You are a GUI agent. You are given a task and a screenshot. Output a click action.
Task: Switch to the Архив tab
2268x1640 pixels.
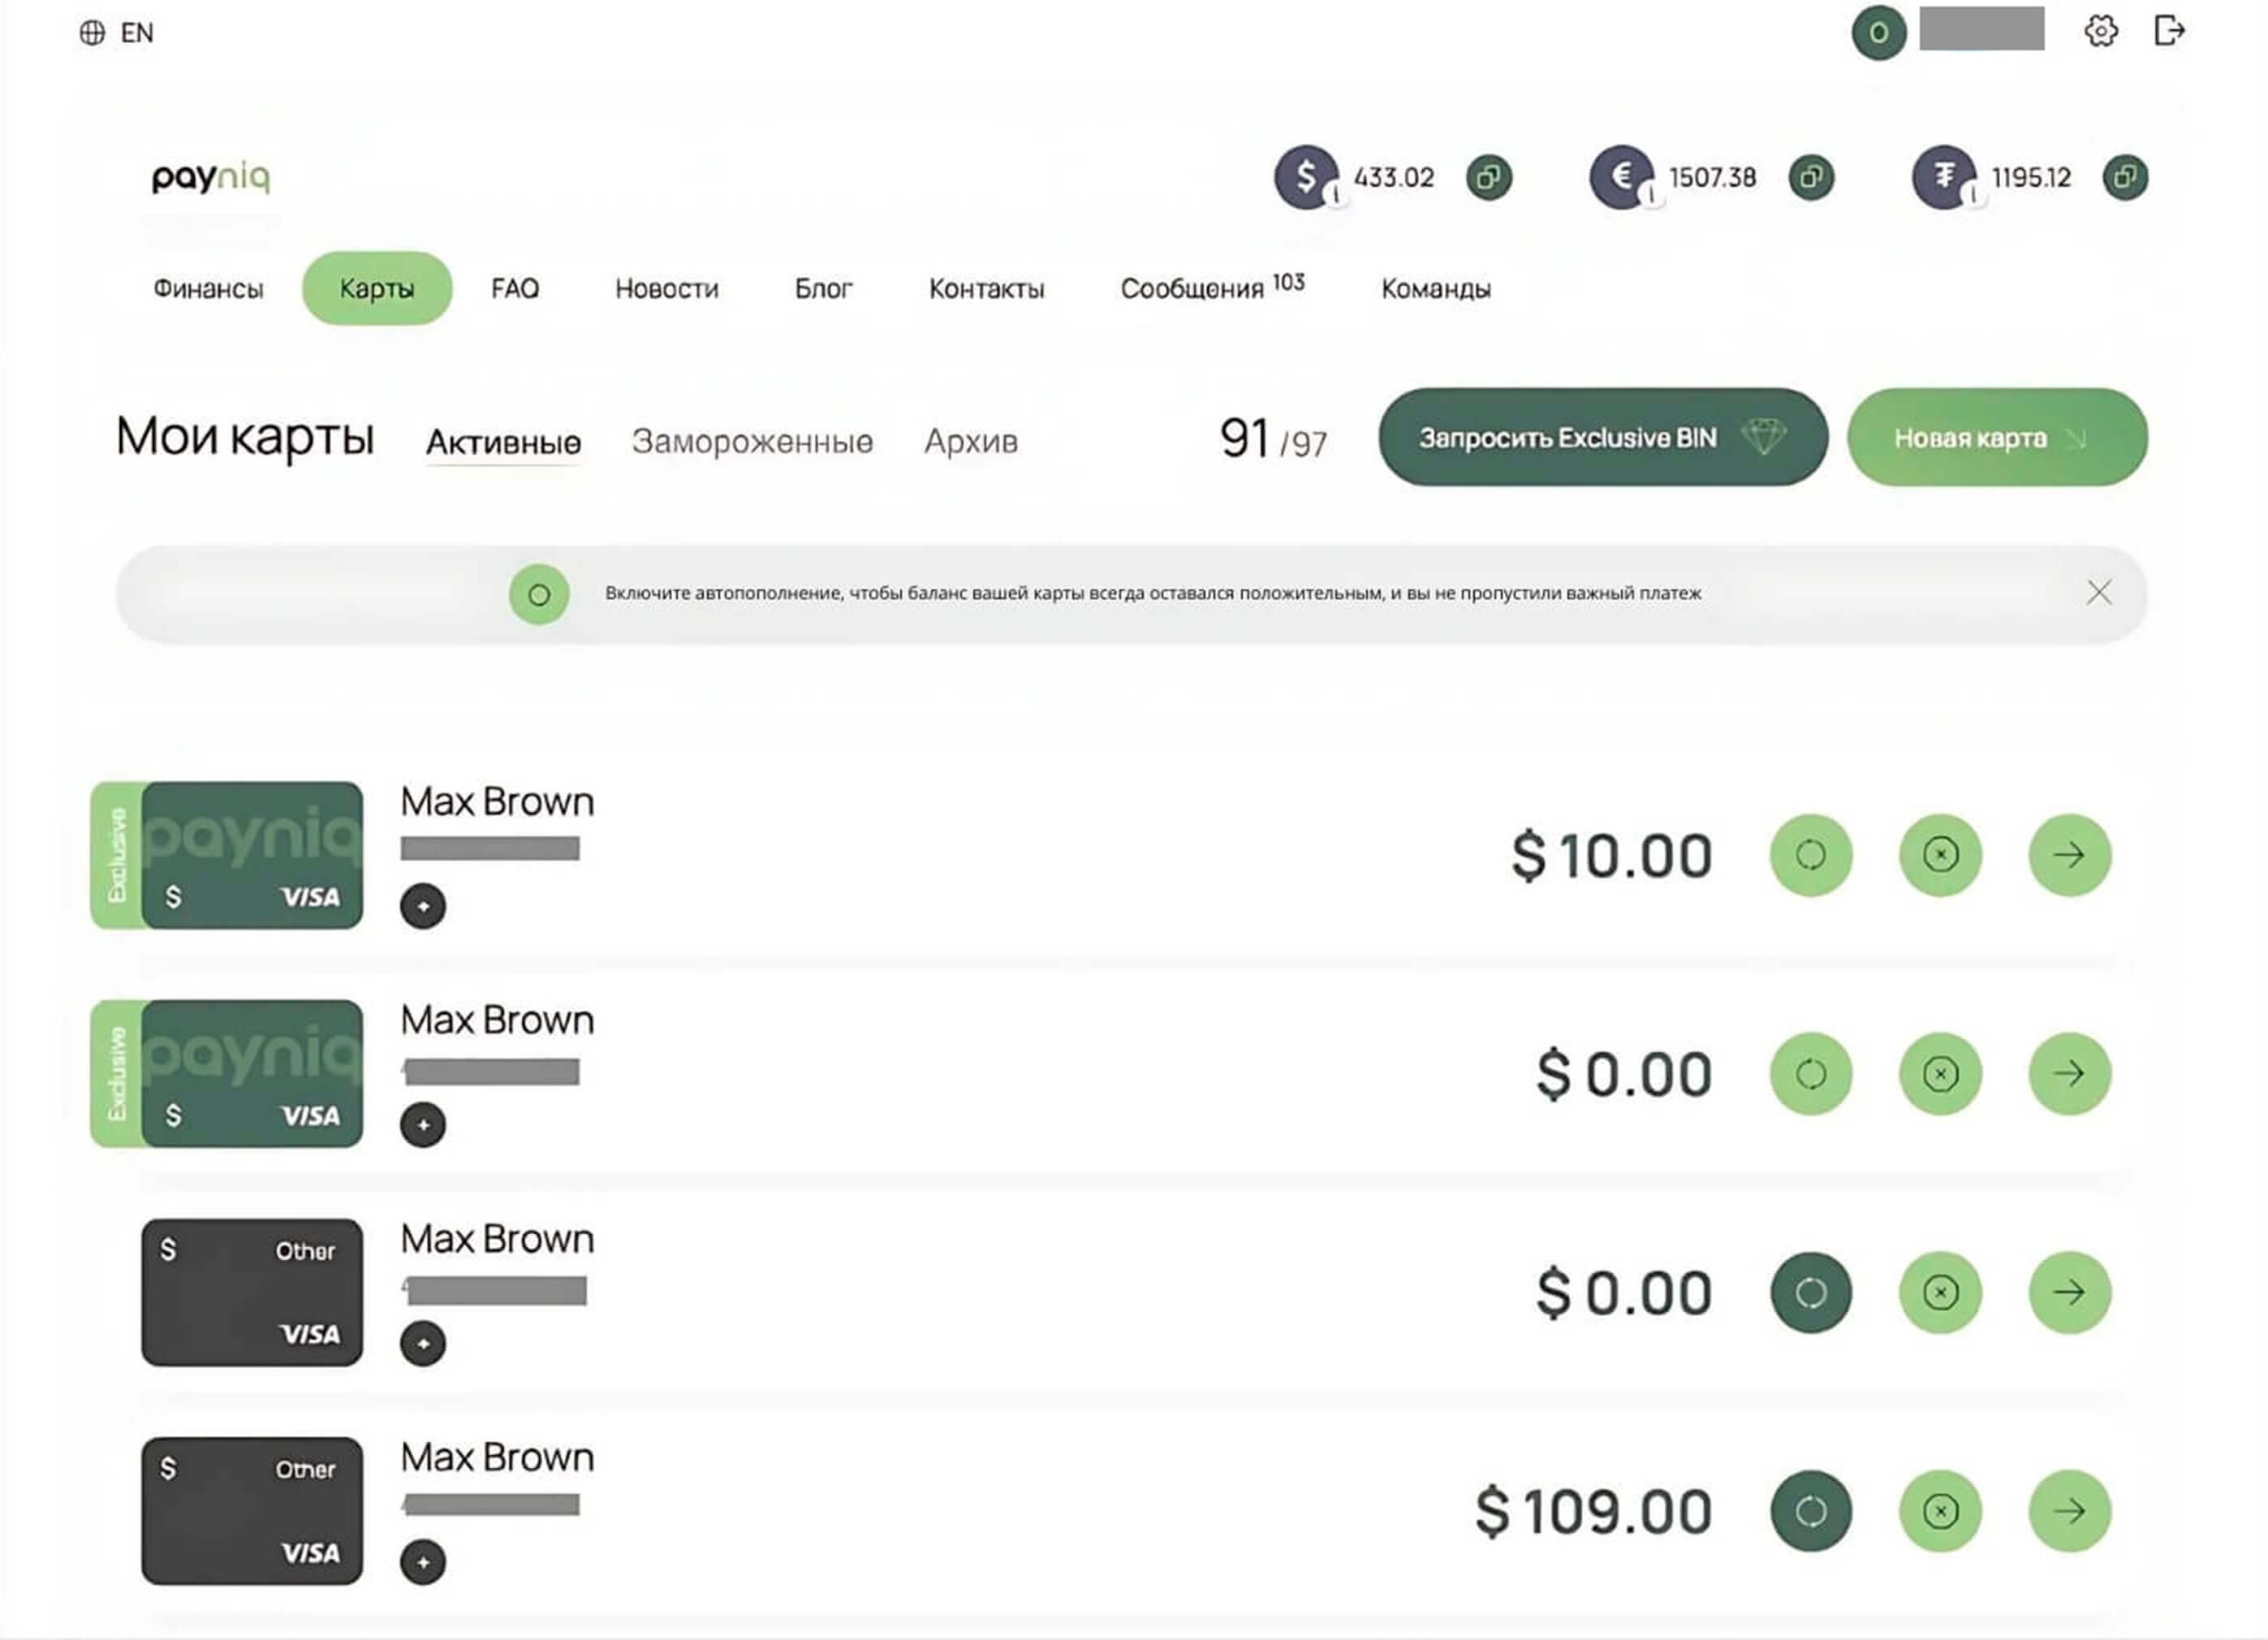tap(971, 441)
